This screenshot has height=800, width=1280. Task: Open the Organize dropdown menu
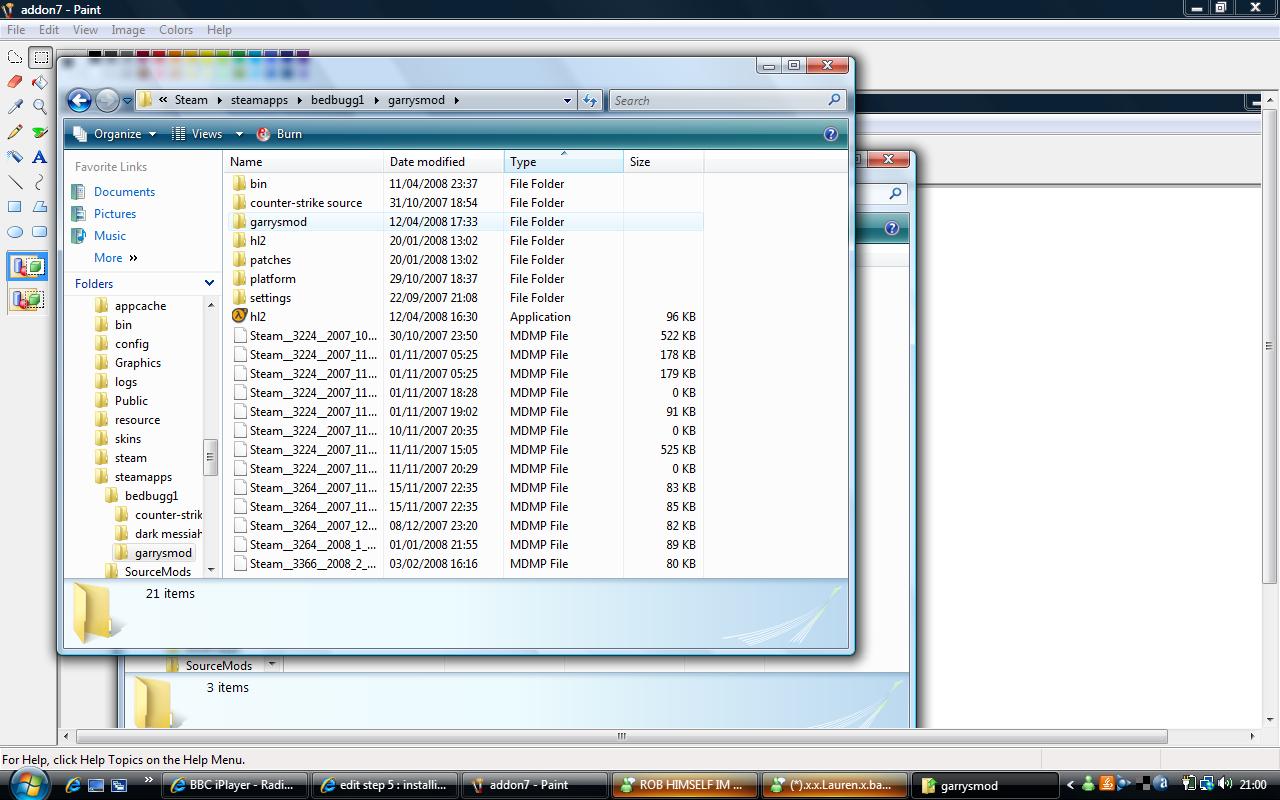coord(115,134)
